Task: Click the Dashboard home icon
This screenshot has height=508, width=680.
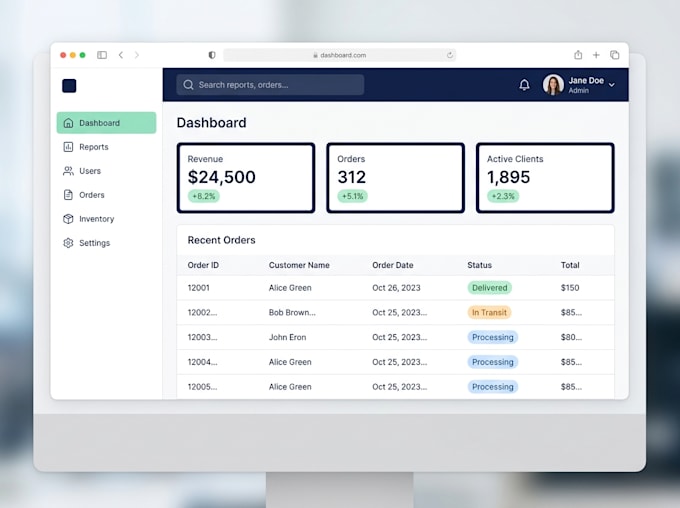Action: pos(69,123)
